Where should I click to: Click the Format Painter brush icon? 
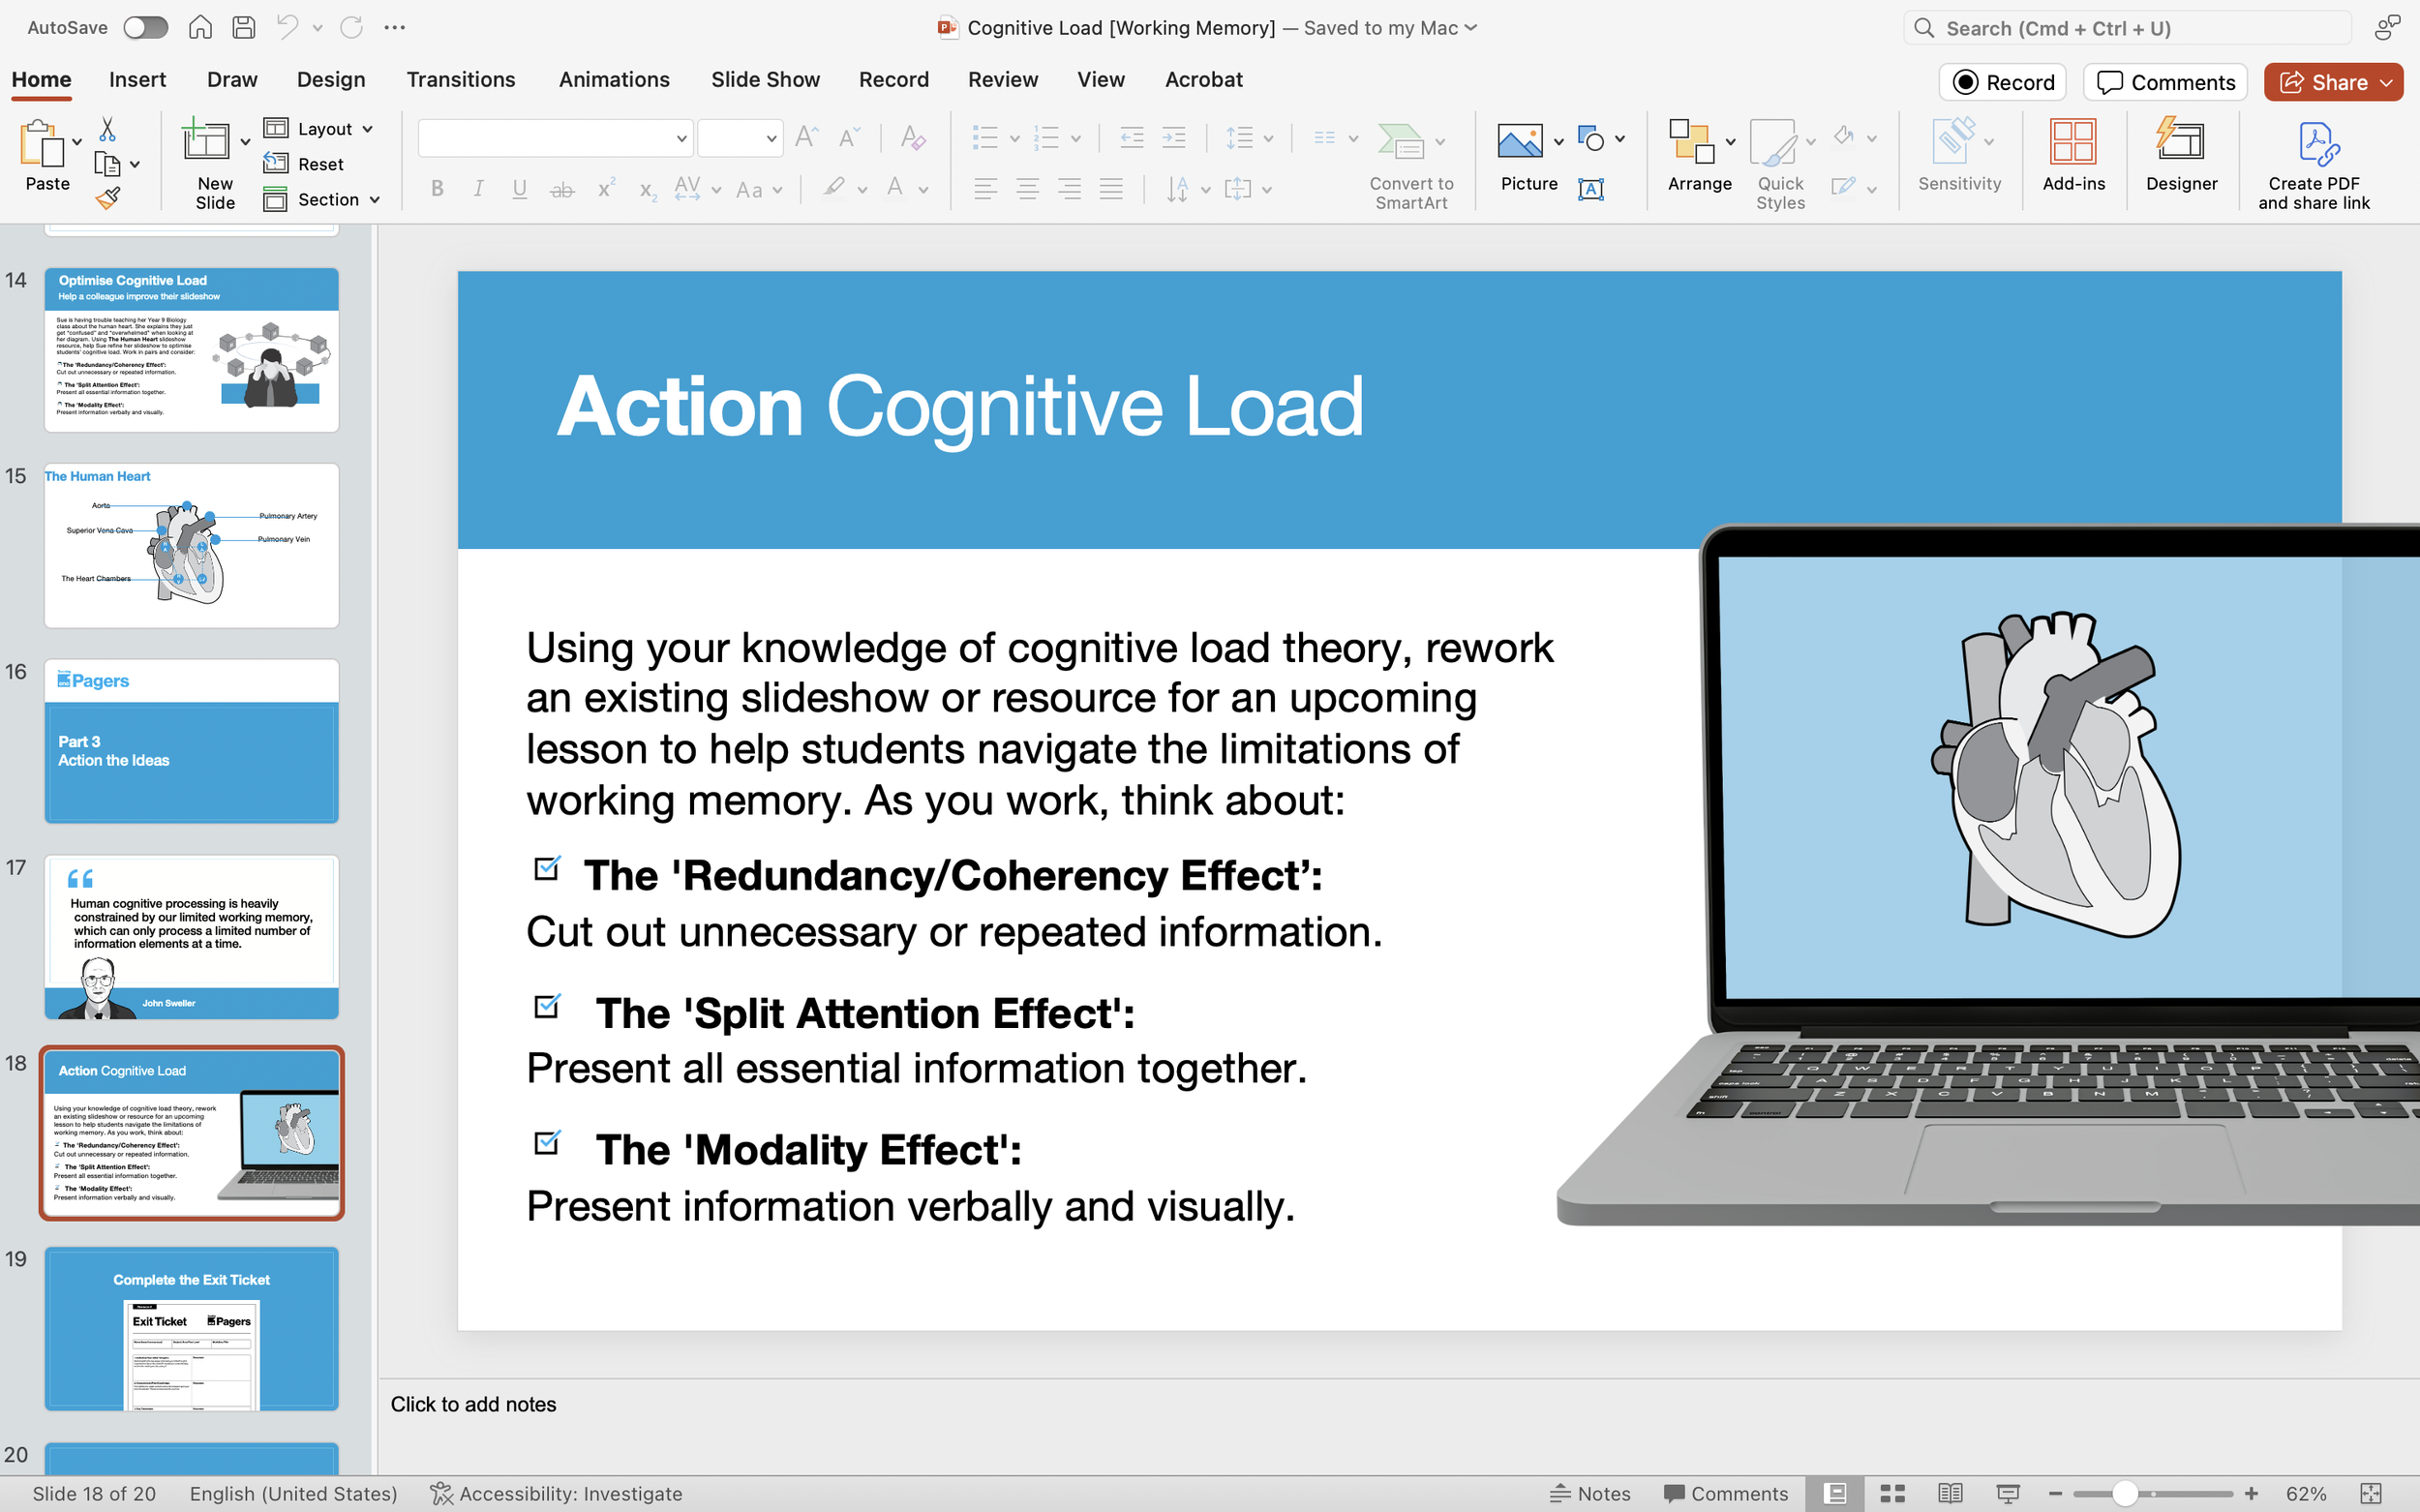(x=108, y=198)
